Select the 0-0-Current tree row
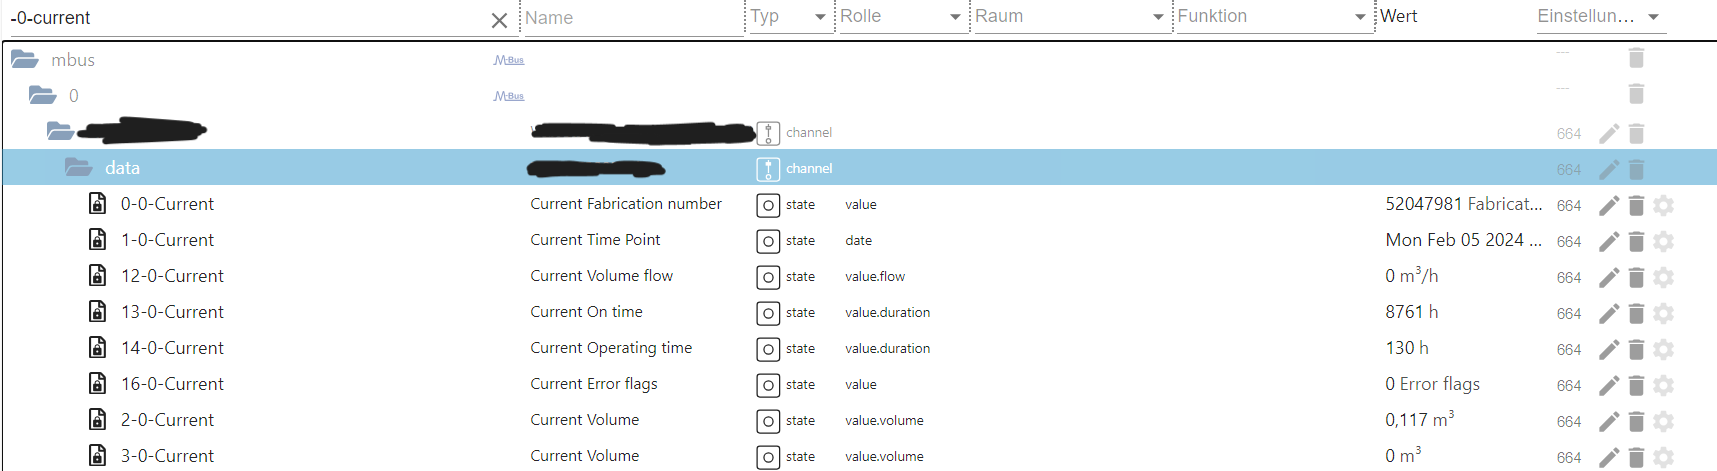Image resolution: width=1717 pixels, height=471 pixels. pyautogui.click(x=859, y=204)
